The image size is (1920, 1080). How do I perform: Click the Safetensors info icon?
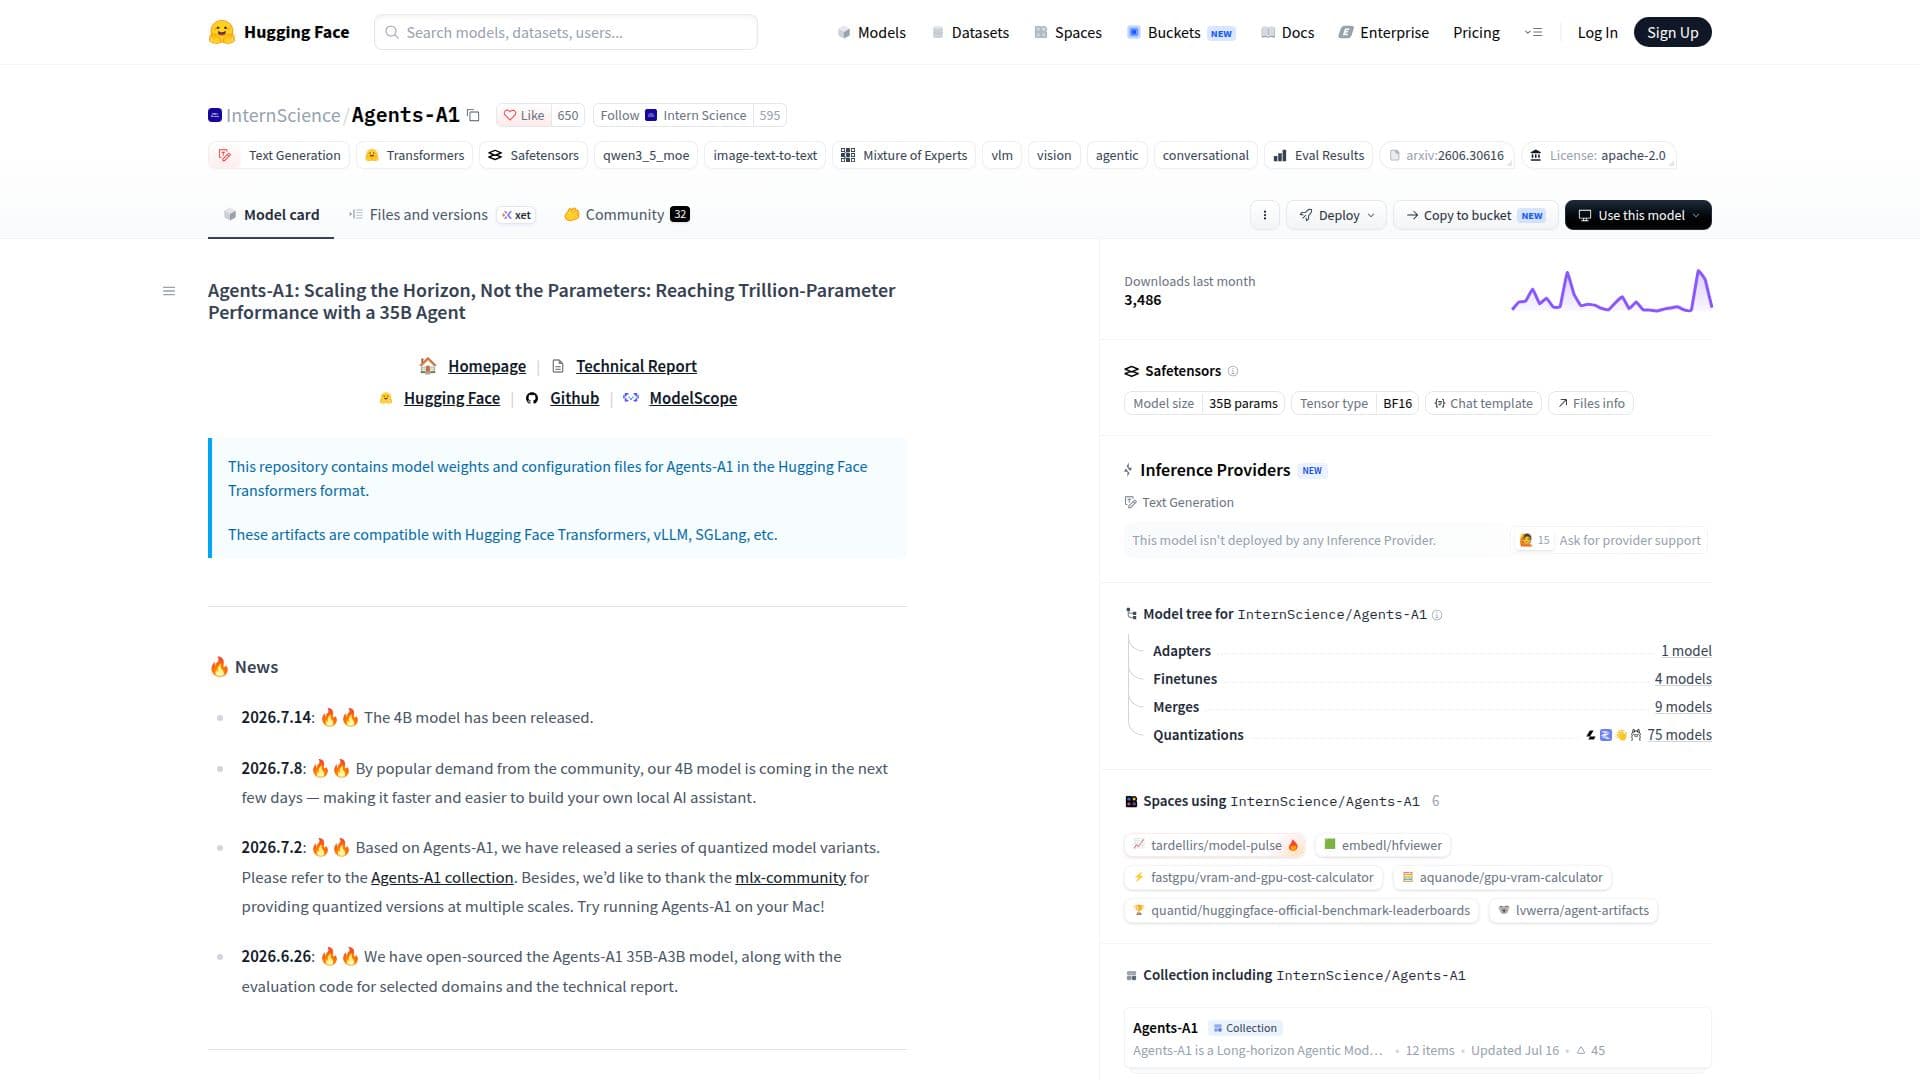(1233, 371)
